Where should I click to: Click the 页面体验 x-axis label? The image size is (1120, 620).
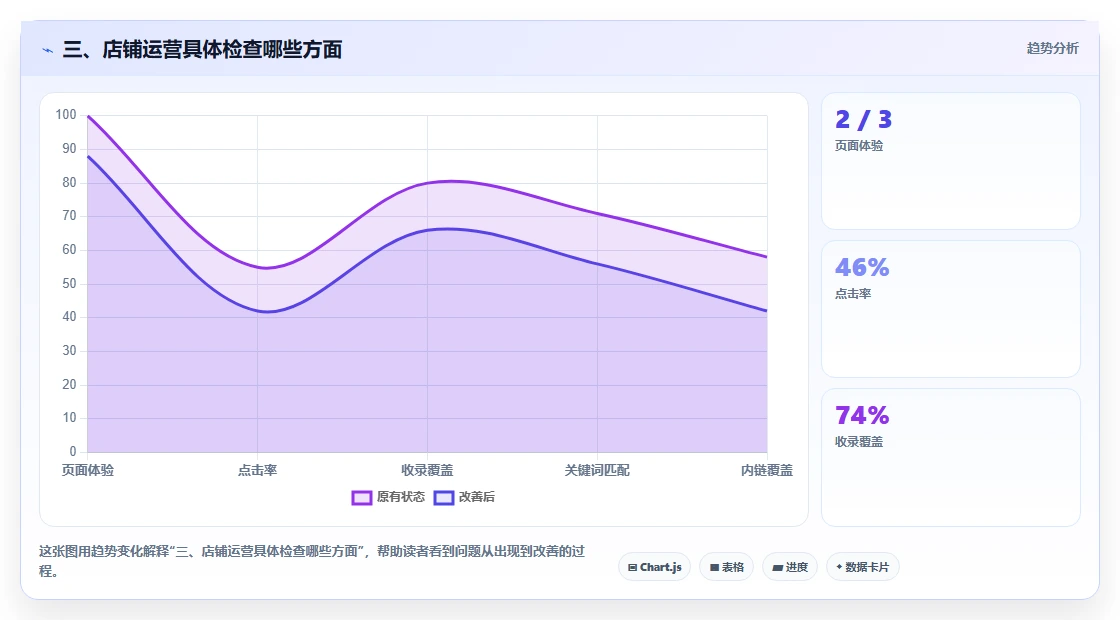(x=88, y=470)
